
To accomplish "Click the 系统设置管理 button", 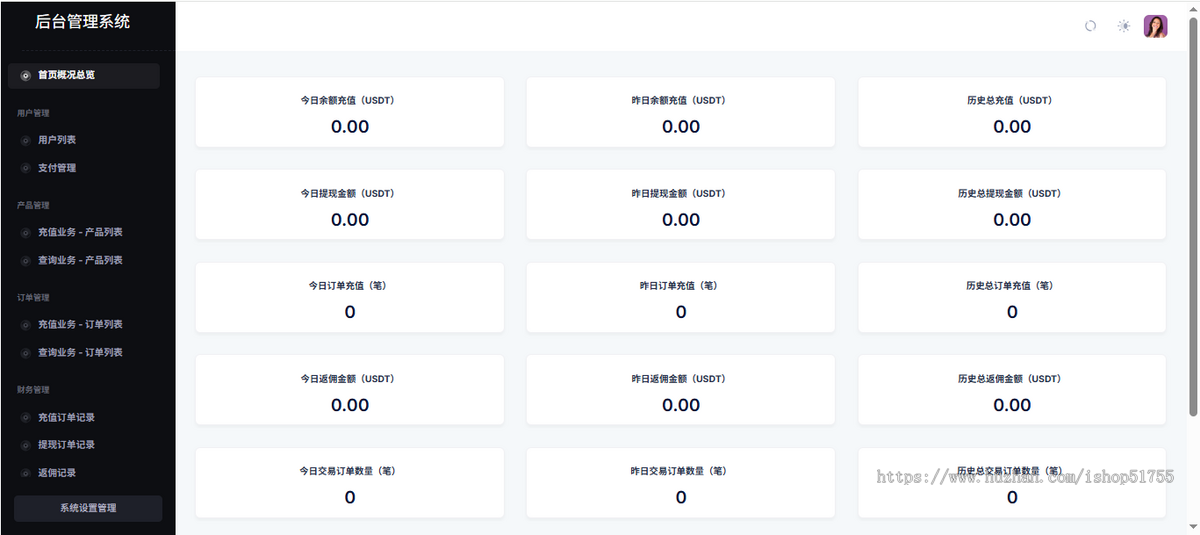I will pyautogui.click(x=88, y=508).
